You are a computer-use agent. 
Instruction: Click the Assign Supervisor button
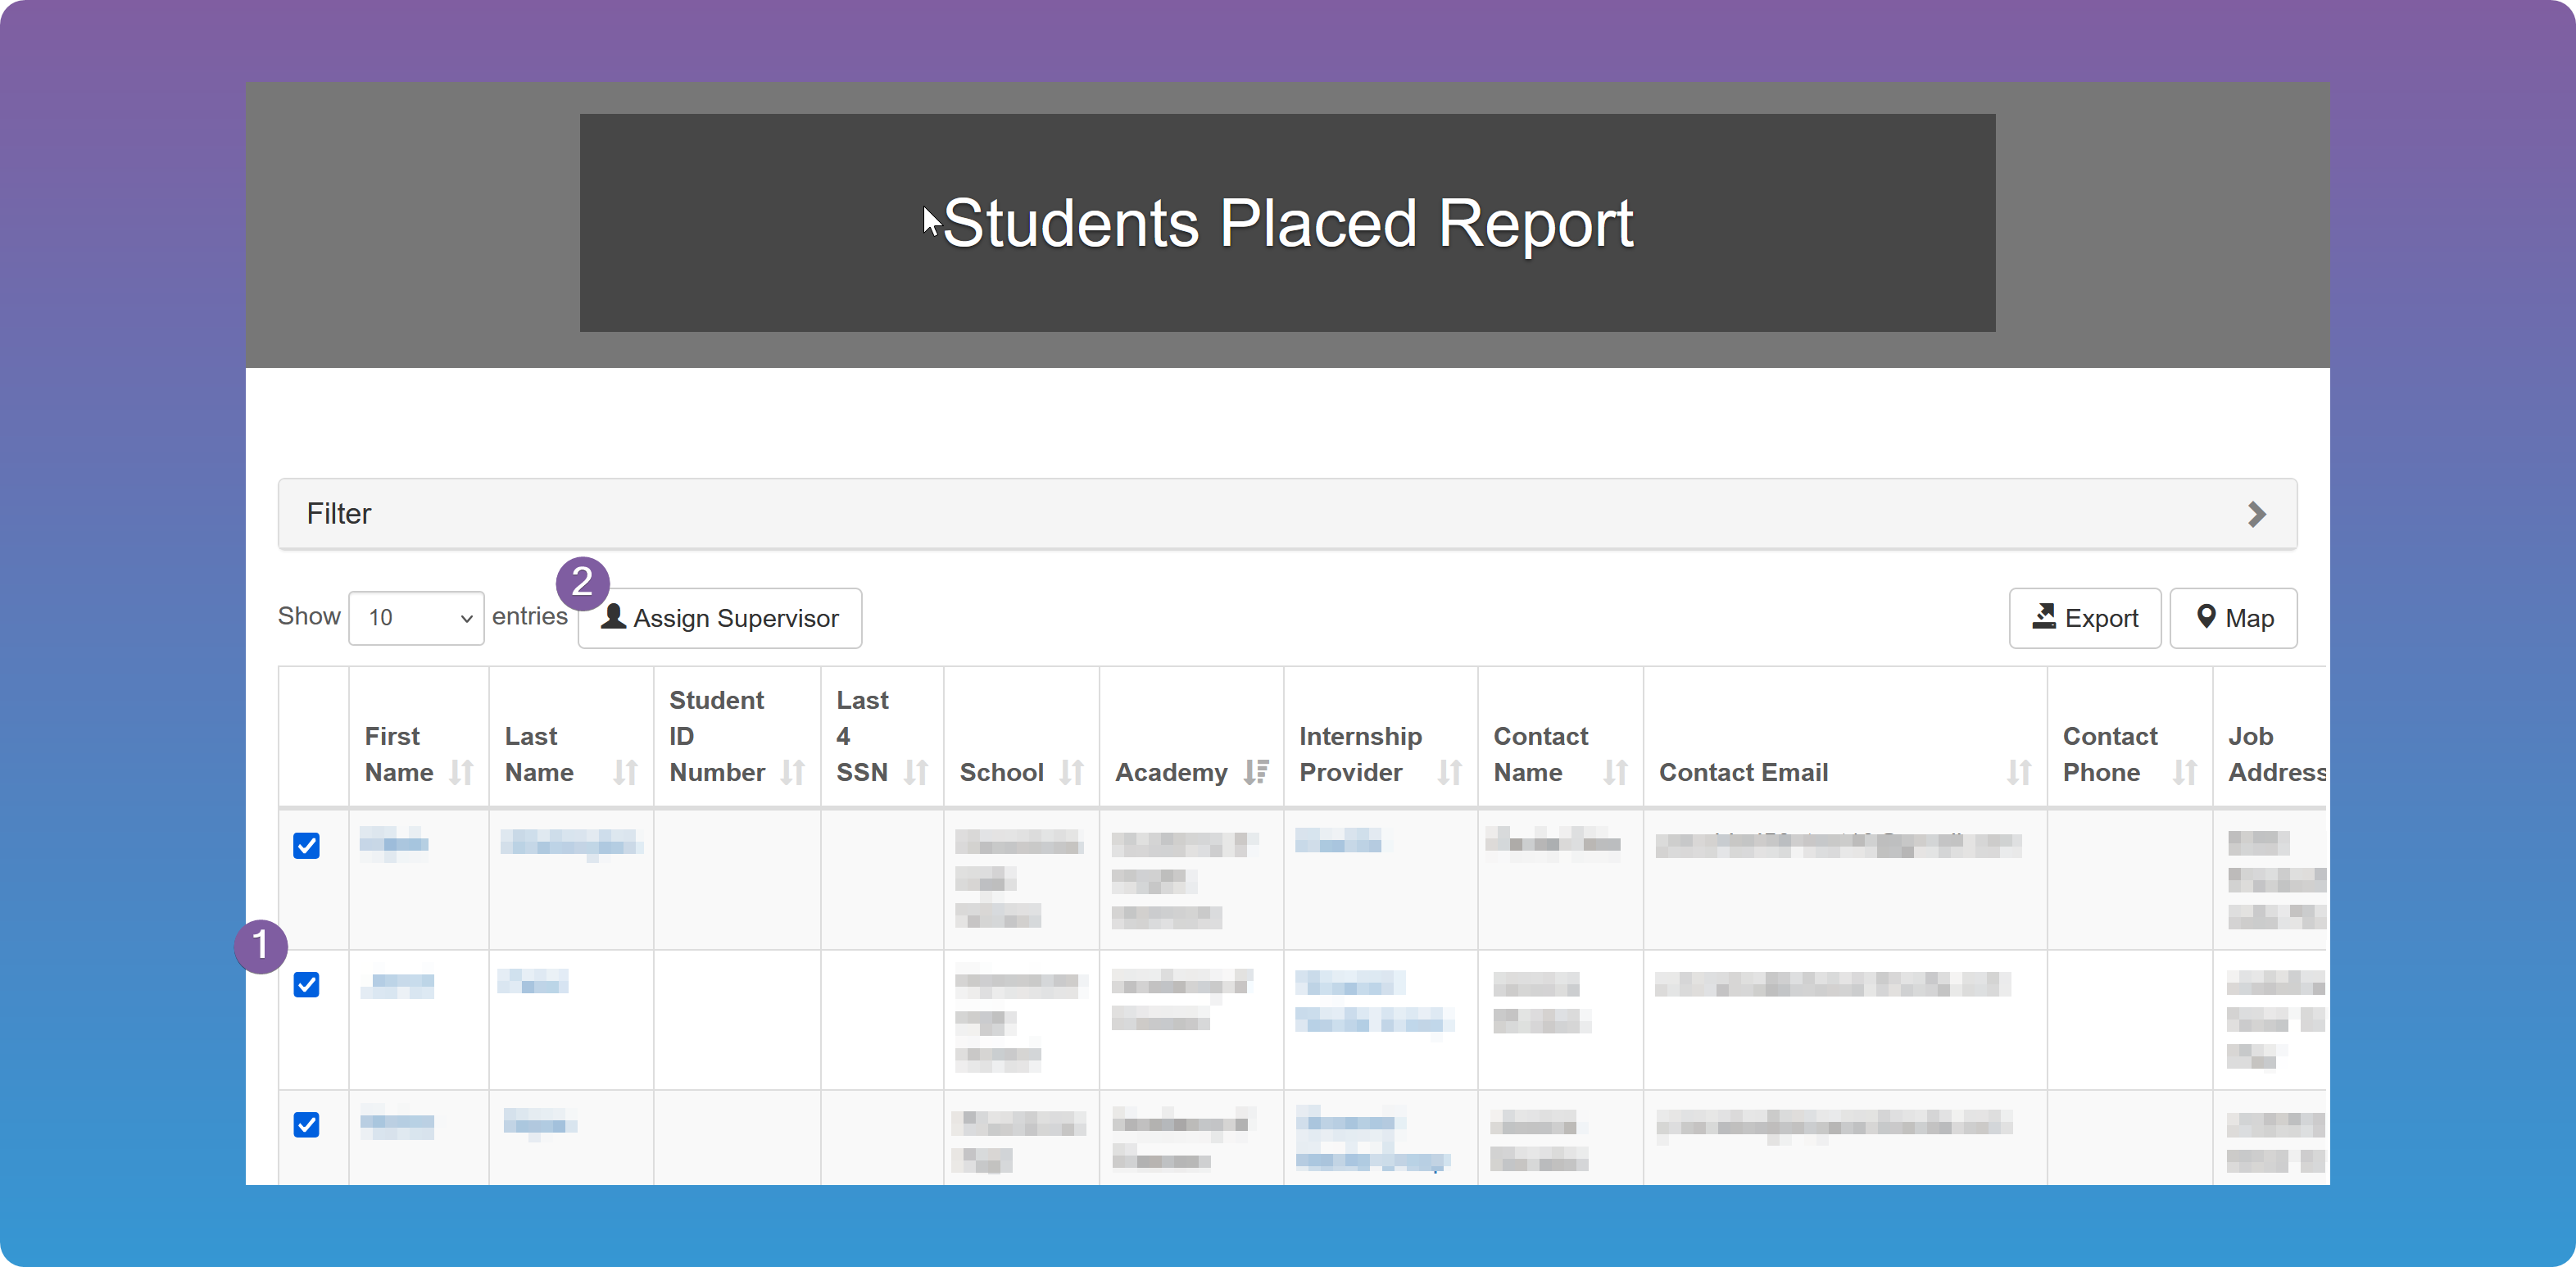click(x=720, y=618)
